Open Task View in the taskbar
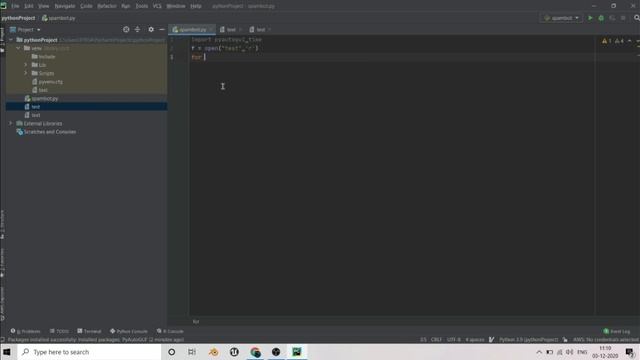This screenshot has width=640, height=360. tap(192, 352)
